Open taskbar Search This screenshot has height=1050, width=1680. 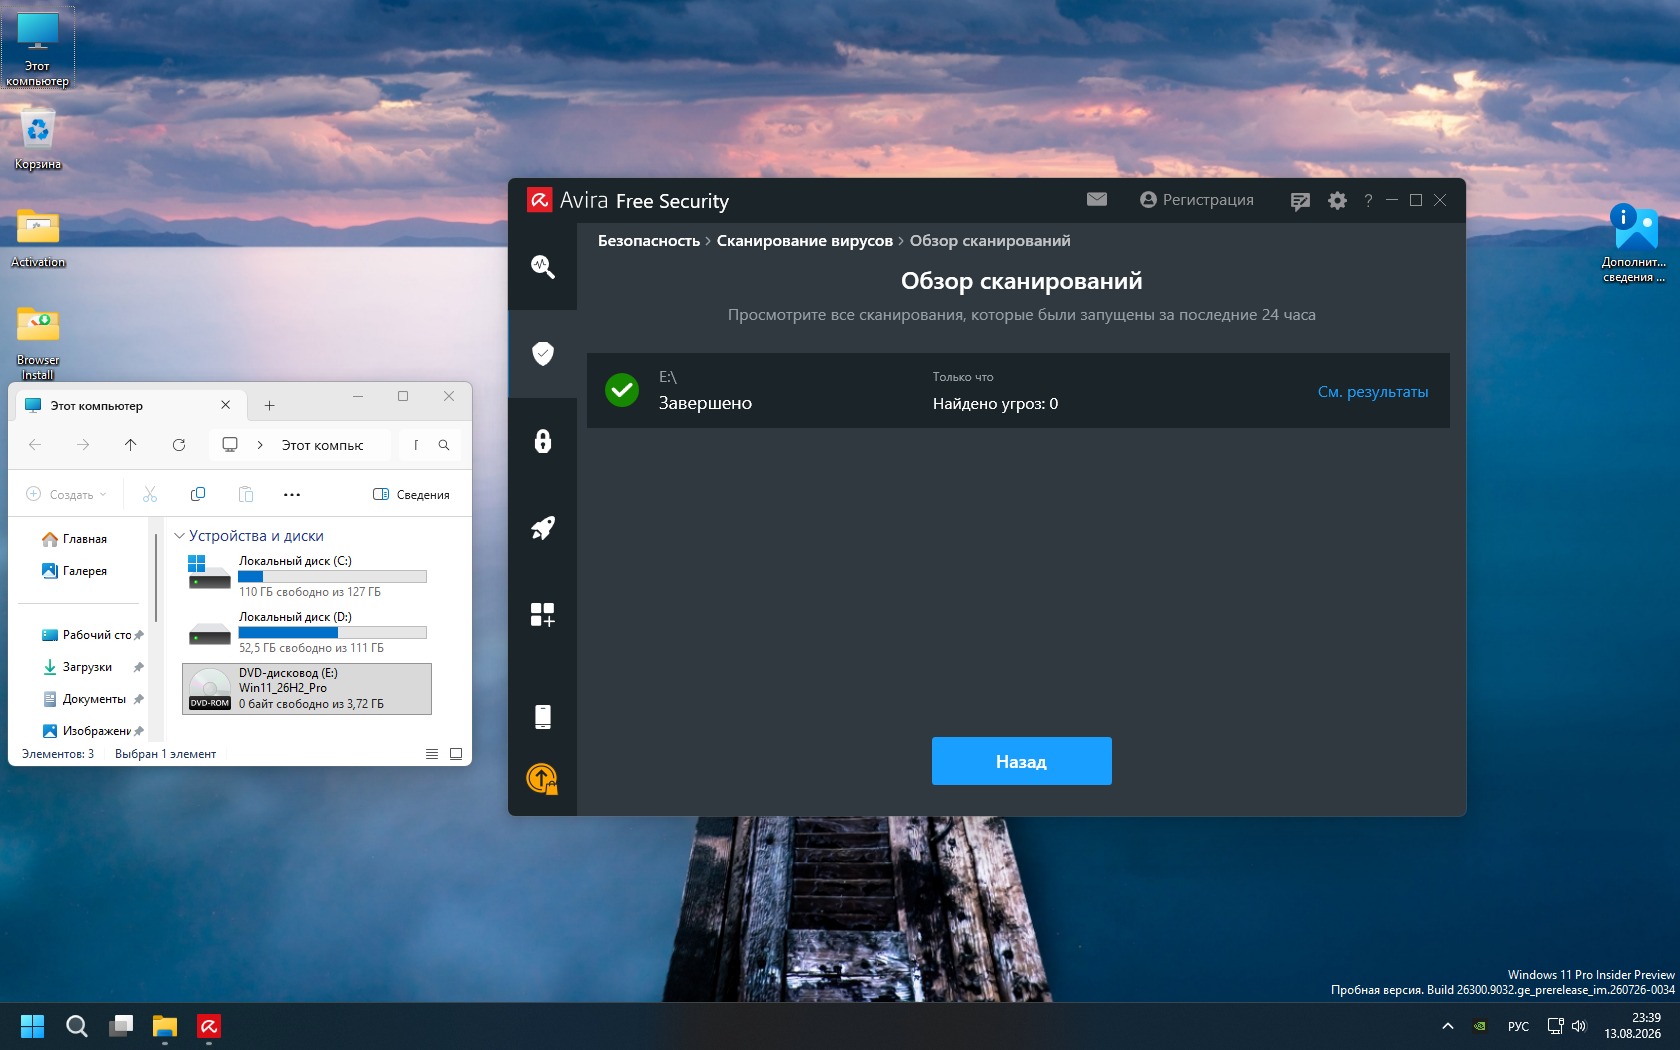[x=76, y=1026]
